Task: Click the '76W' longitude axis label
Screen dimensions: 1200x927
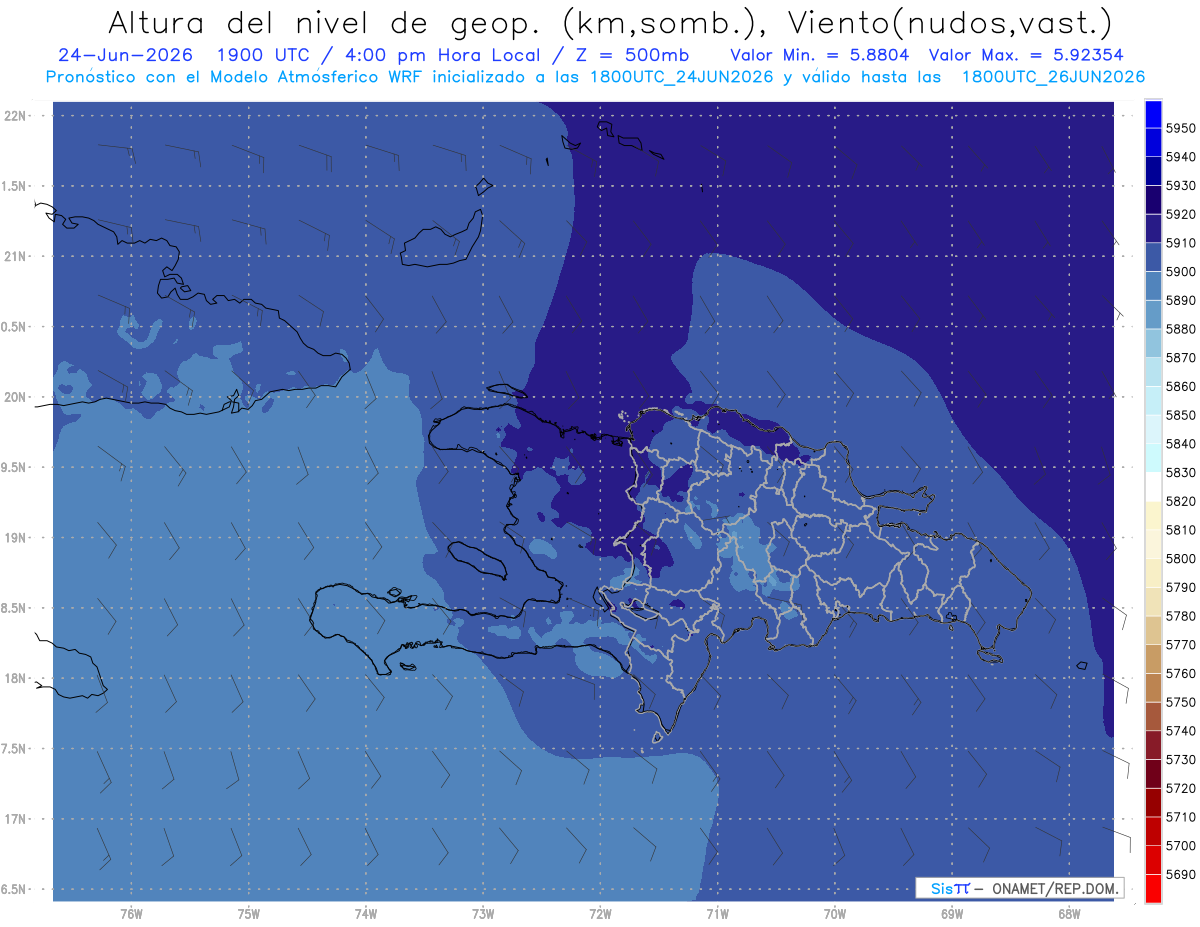Action: (x=131, y=914)
